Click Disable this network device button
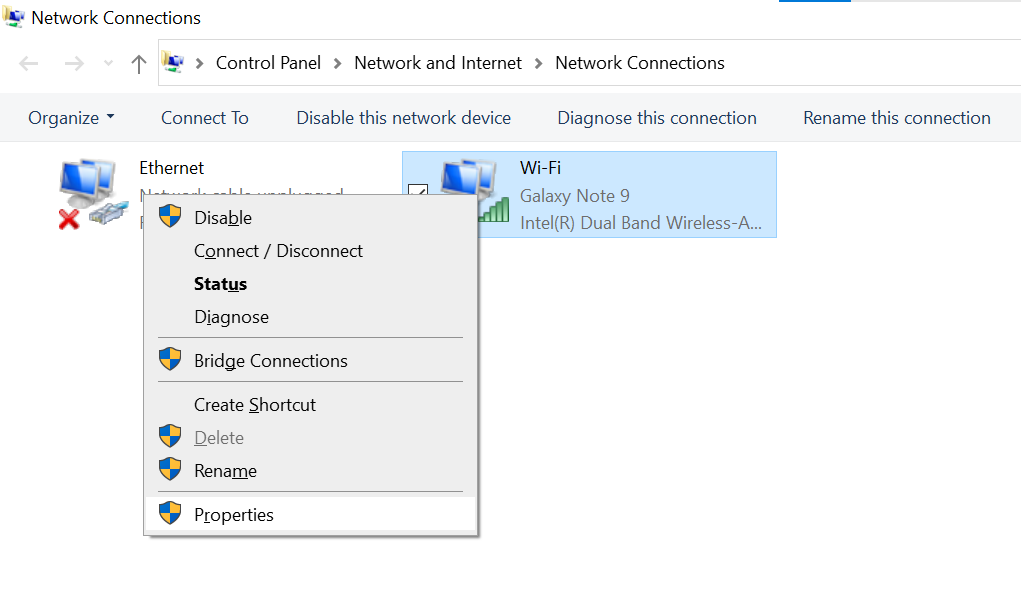 pyautogui.click(x=403, y=118)
